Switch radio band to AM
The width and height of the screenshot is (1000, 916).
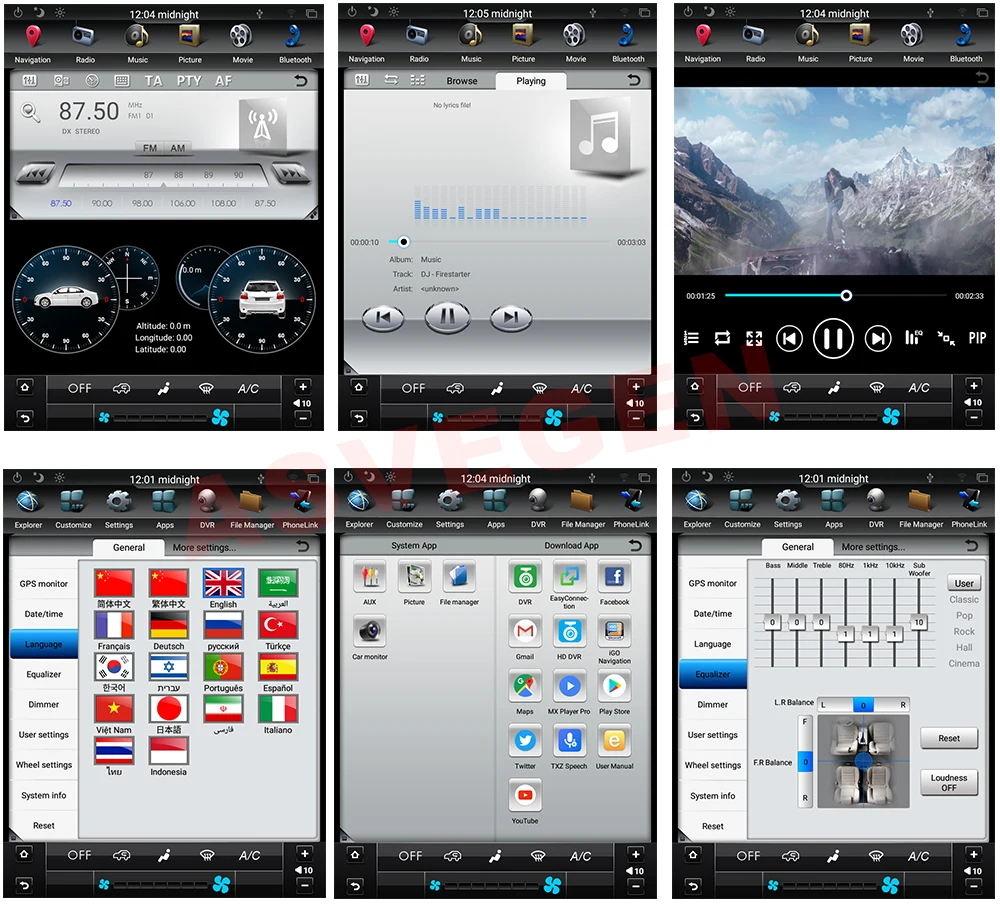pos(178,148)
